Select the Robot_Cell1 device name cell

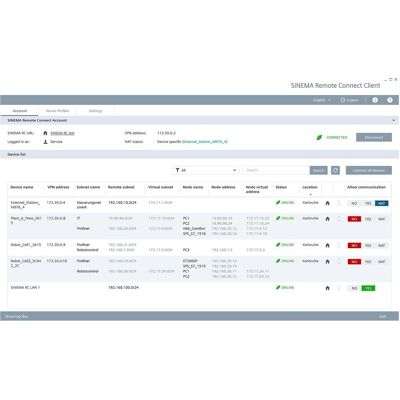[x=26, y=245]
